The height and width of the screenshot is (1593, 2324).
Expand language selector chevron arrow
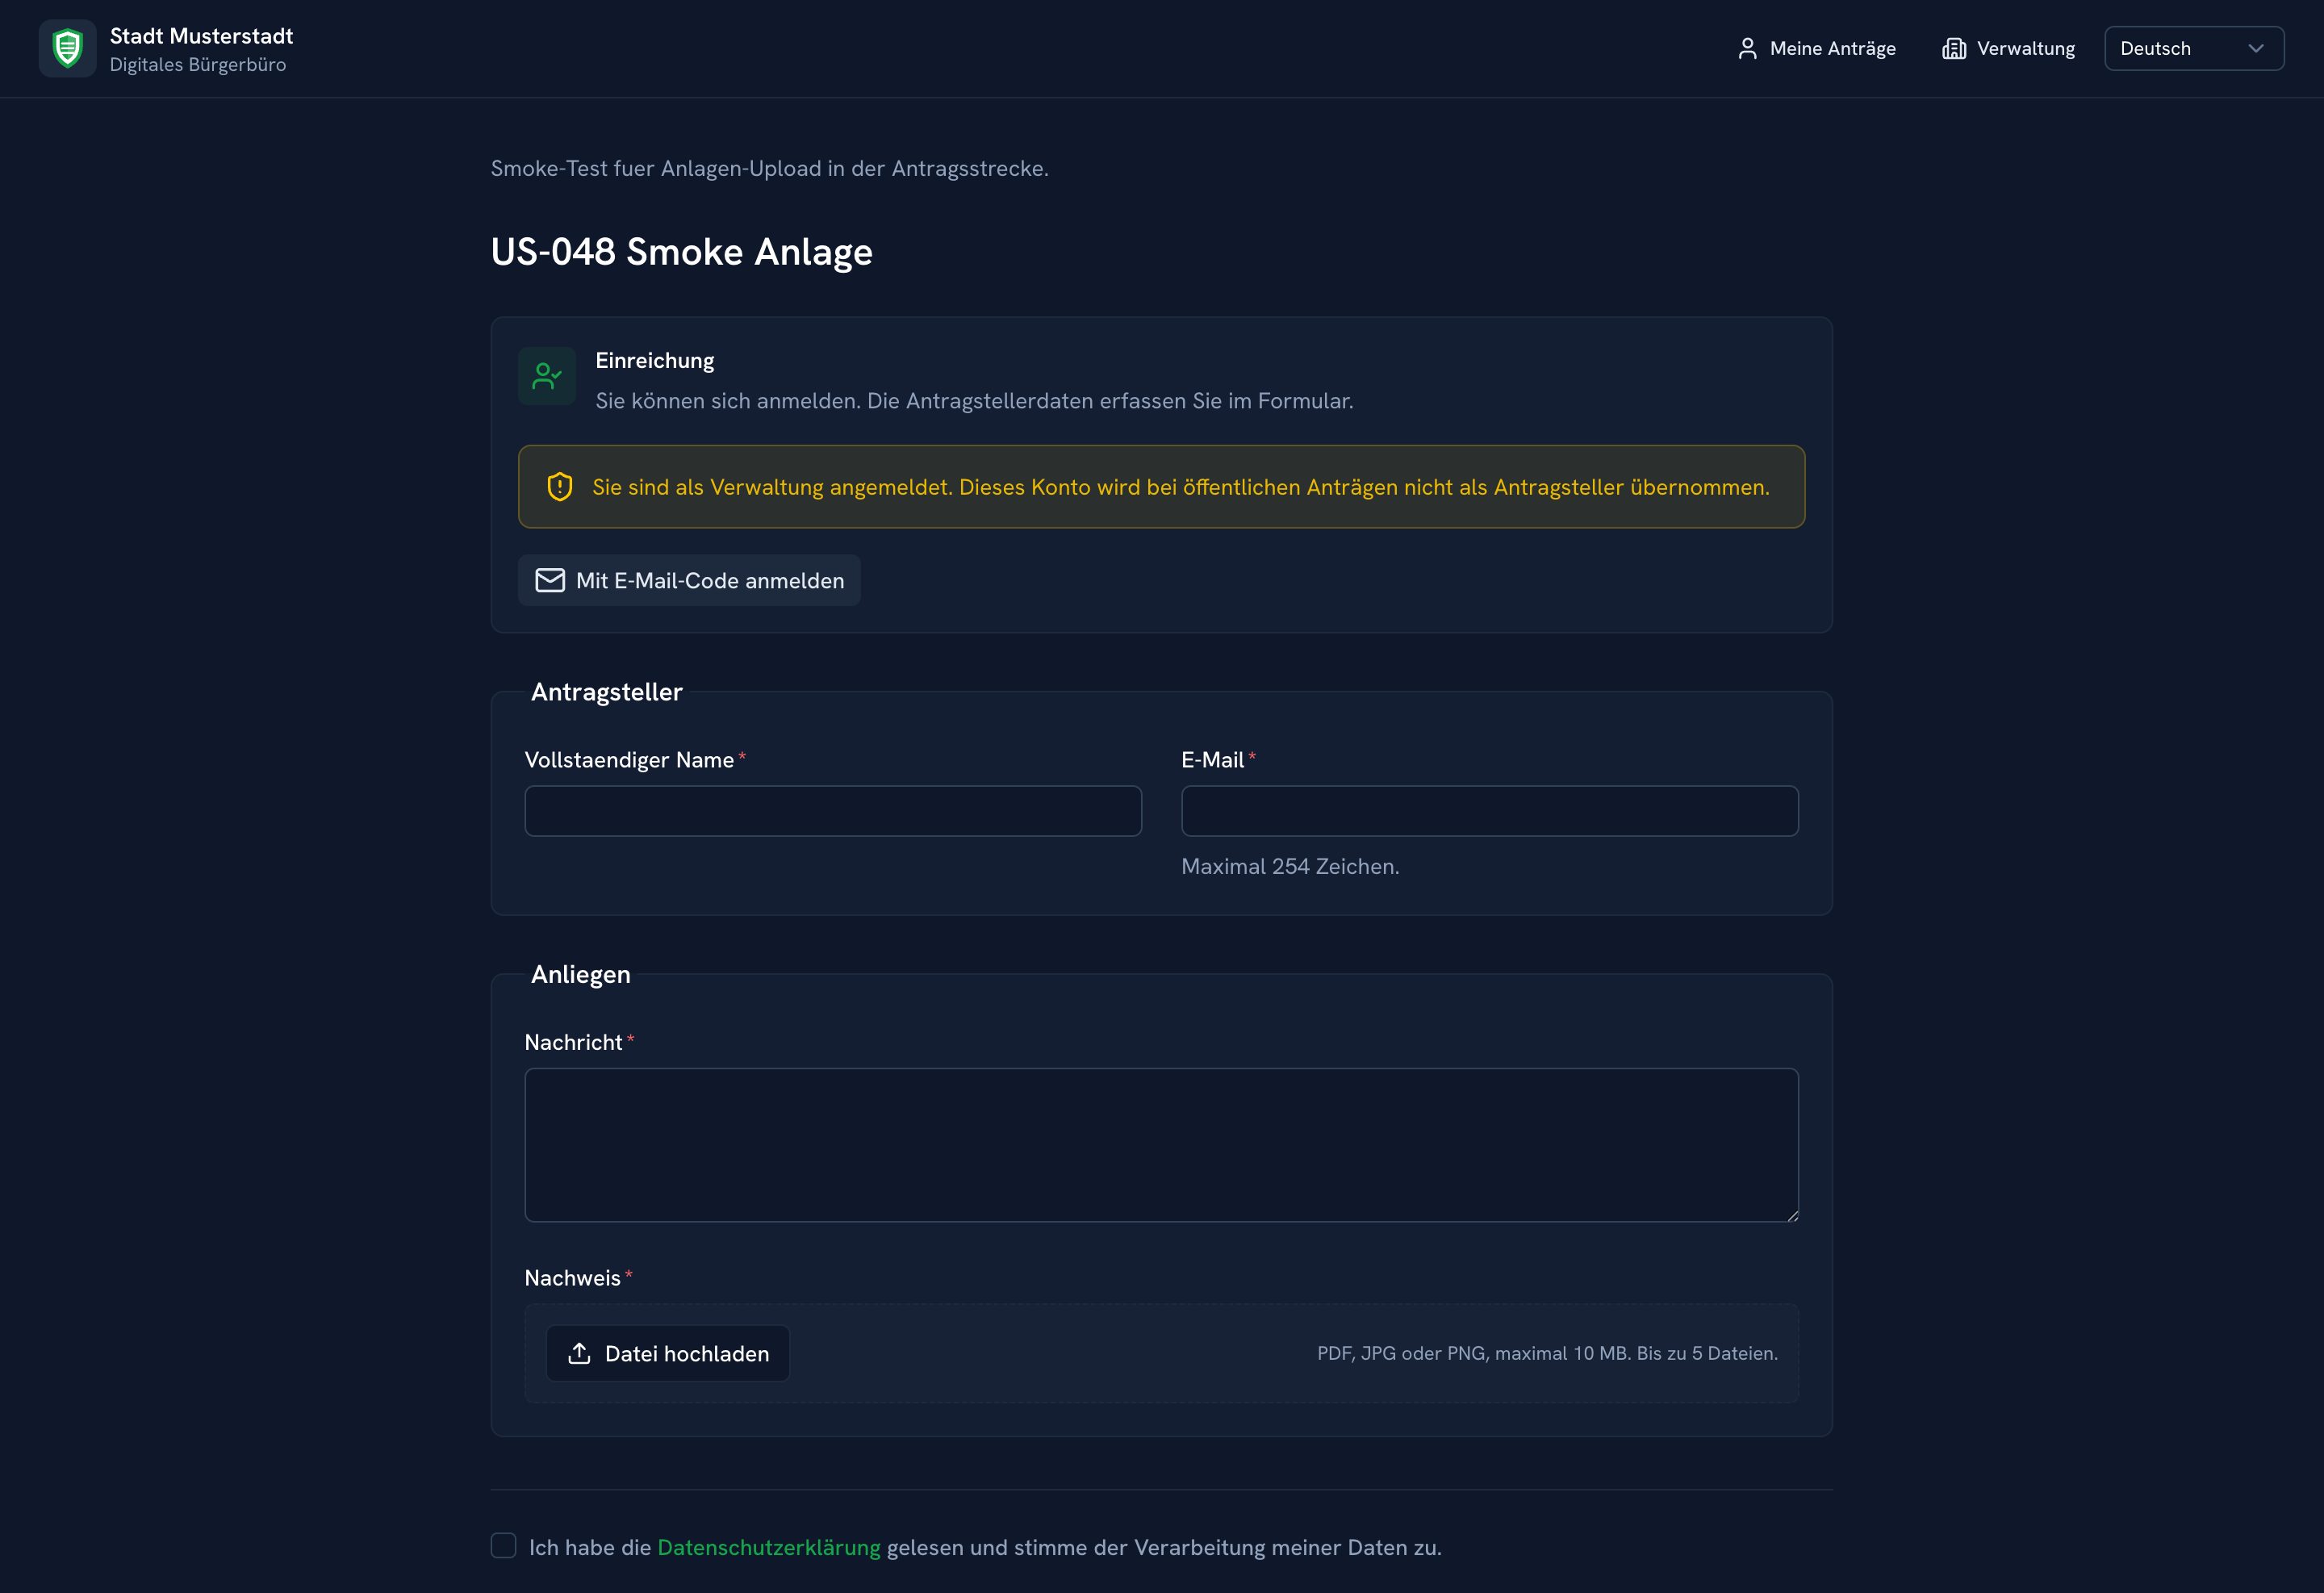point(2256,48)
